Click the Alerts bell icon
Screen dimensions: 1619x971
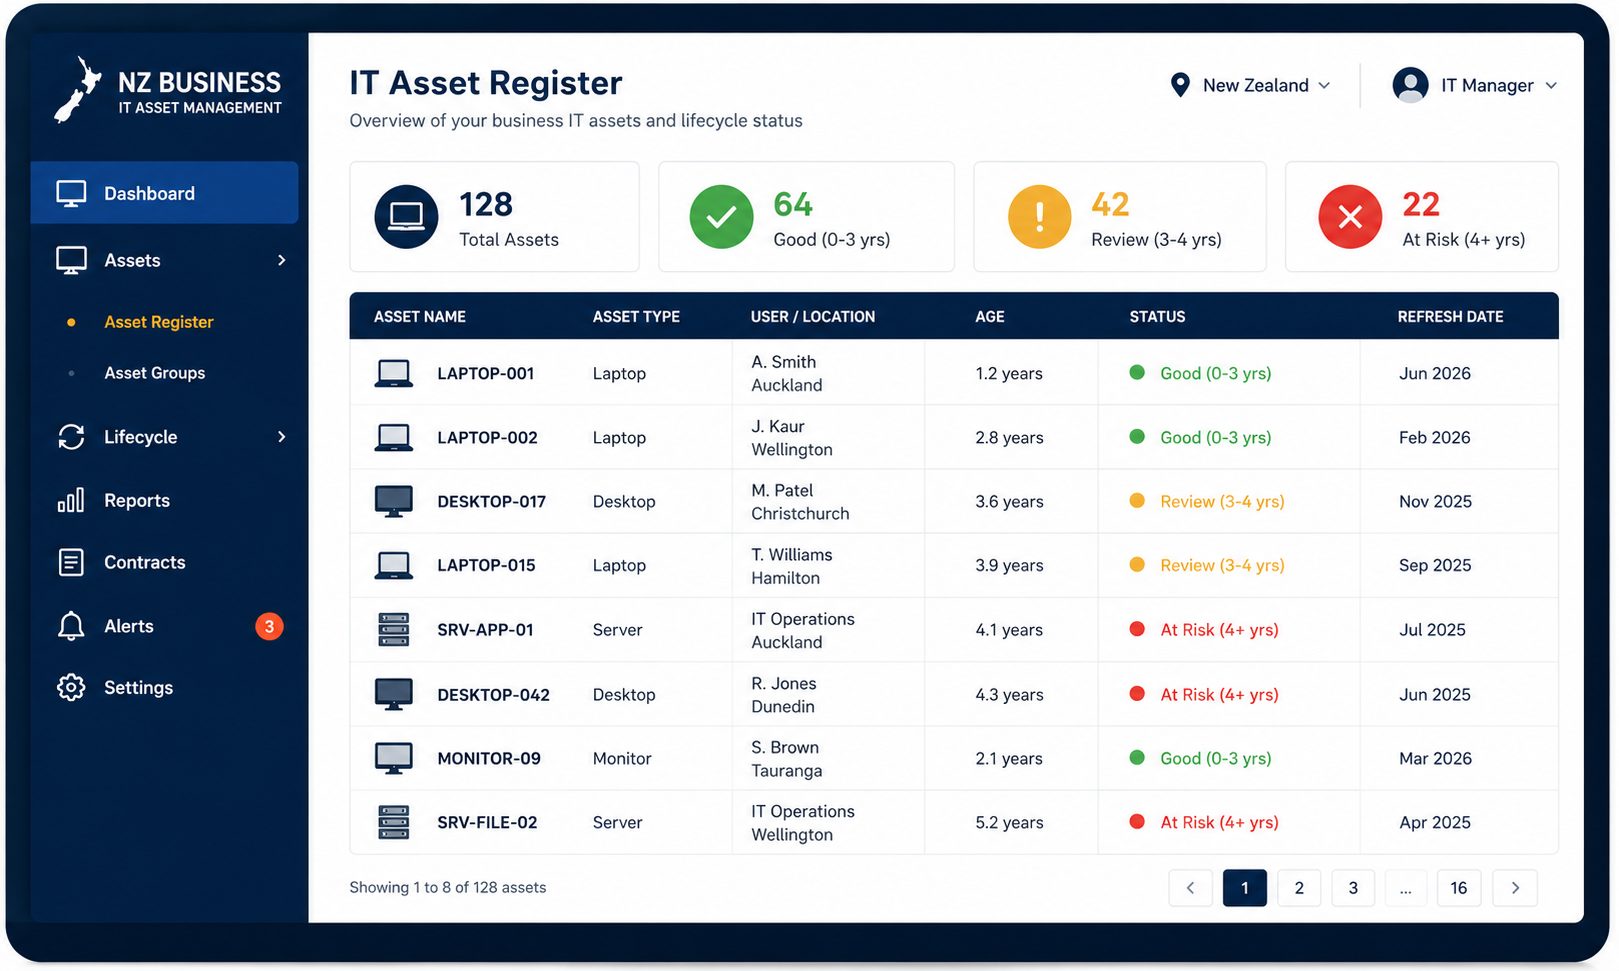(71, 626)
